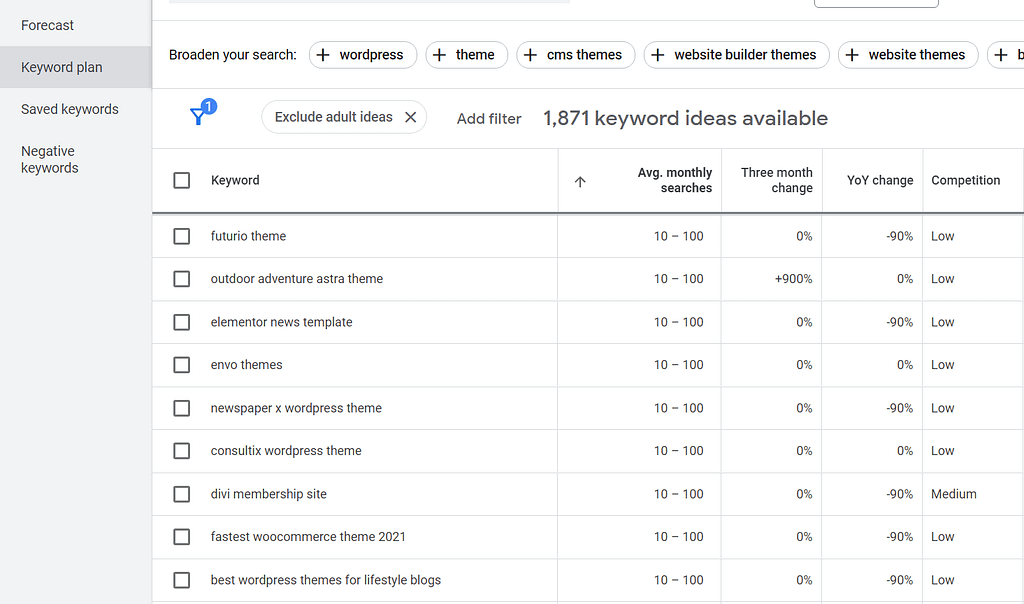Click 'Exclude adult ideas' filter chip label

click(333, 117)
